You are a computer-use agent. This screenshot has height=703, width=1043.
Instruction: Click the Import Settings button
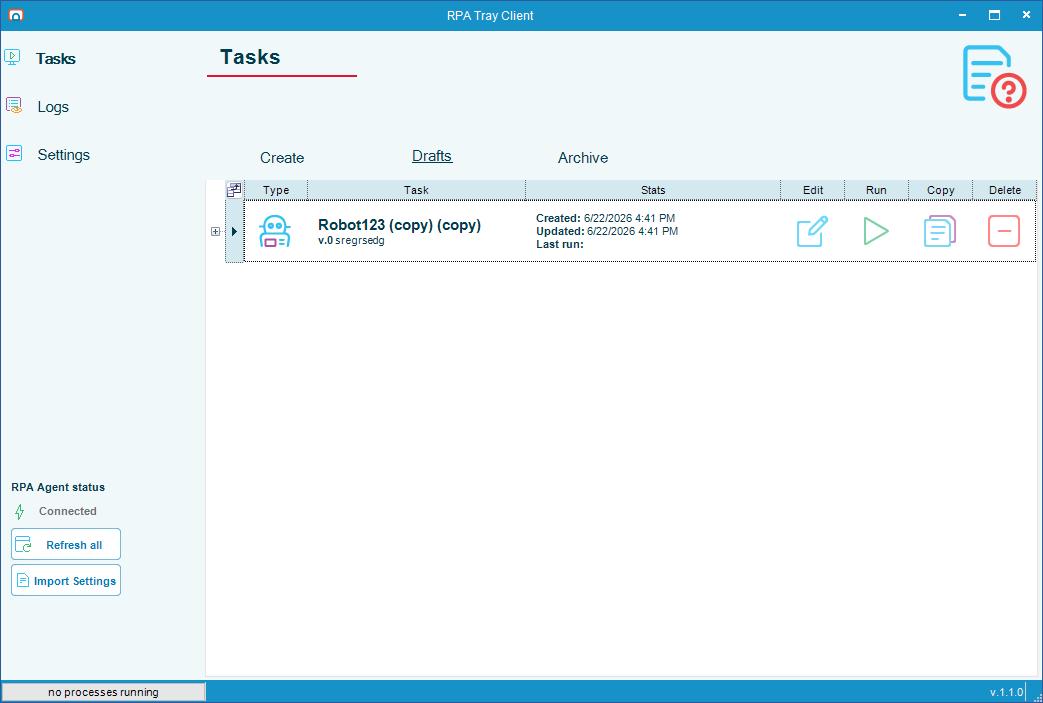(x=66, y=581)
